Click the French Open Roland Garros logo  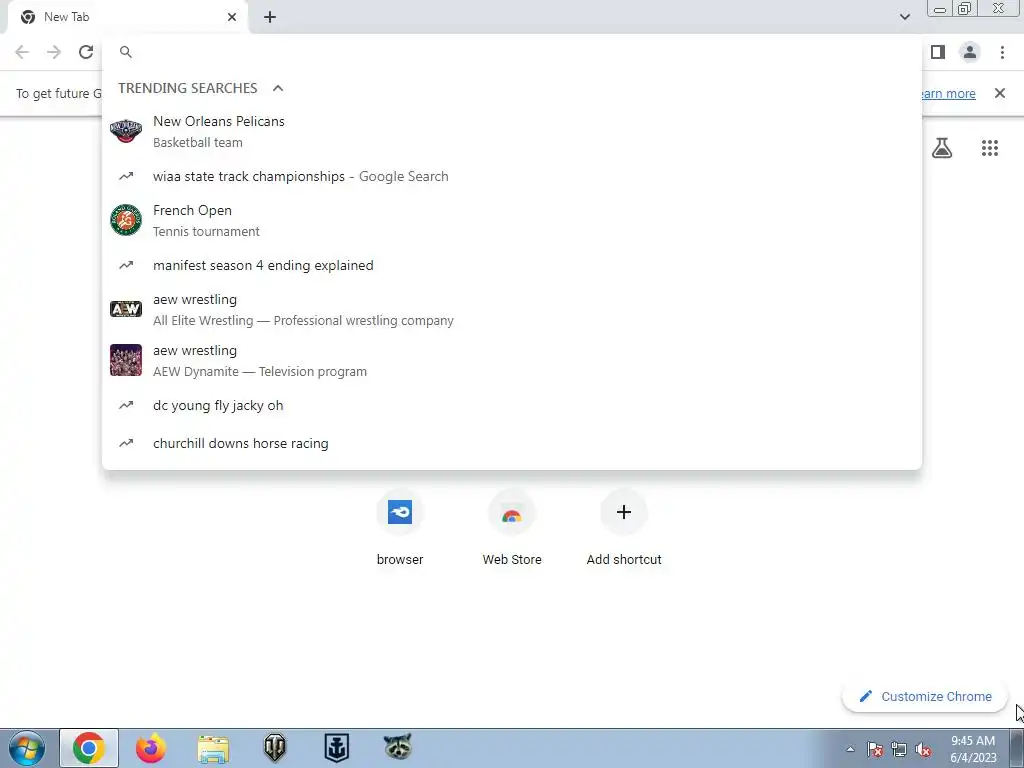tap(126, 220)
